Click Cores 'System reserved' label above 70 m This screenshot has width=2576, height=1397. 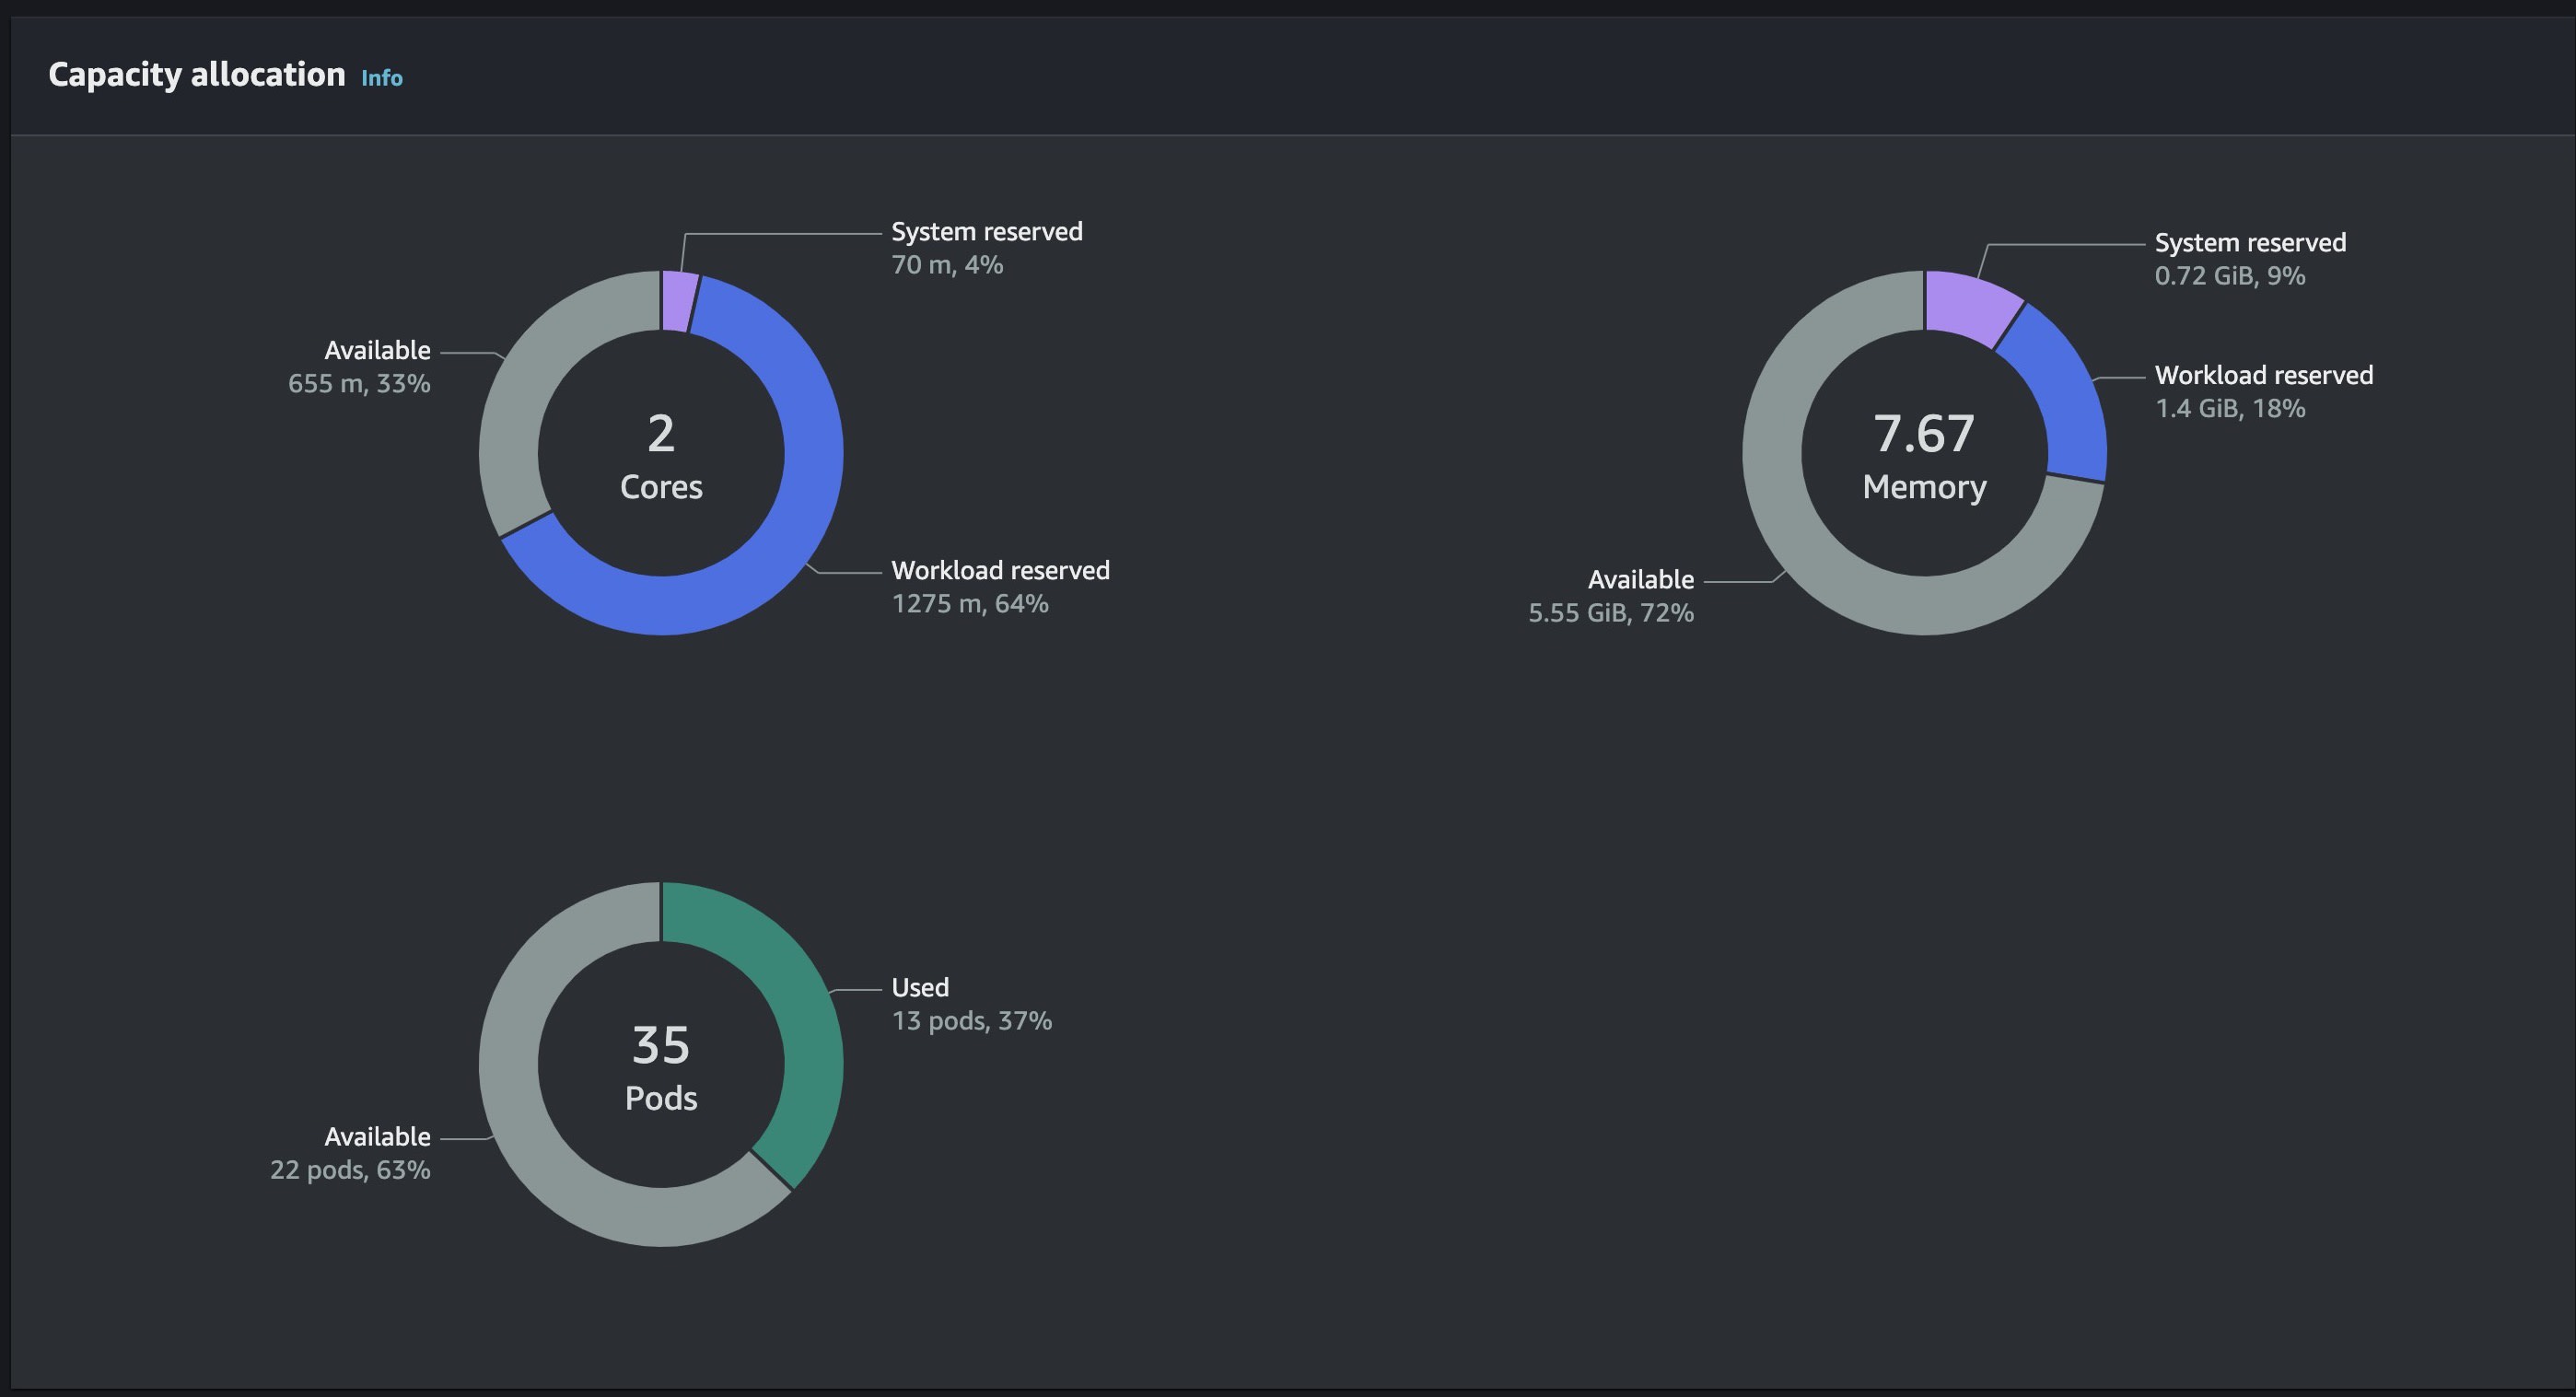point(987,232)
